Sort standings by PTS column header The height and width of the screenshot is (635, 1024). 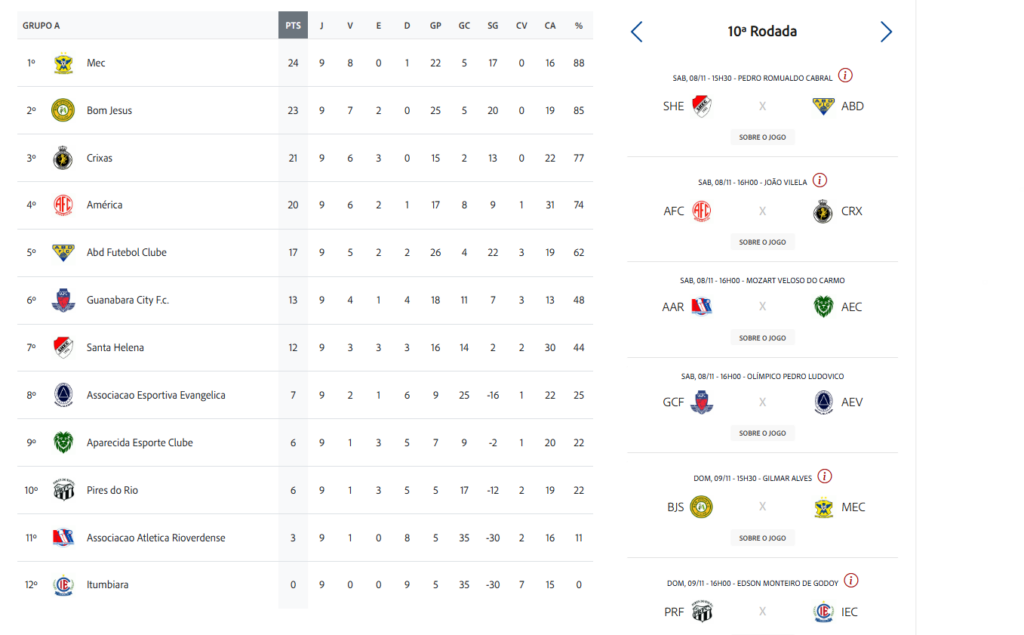coord(292,25)
